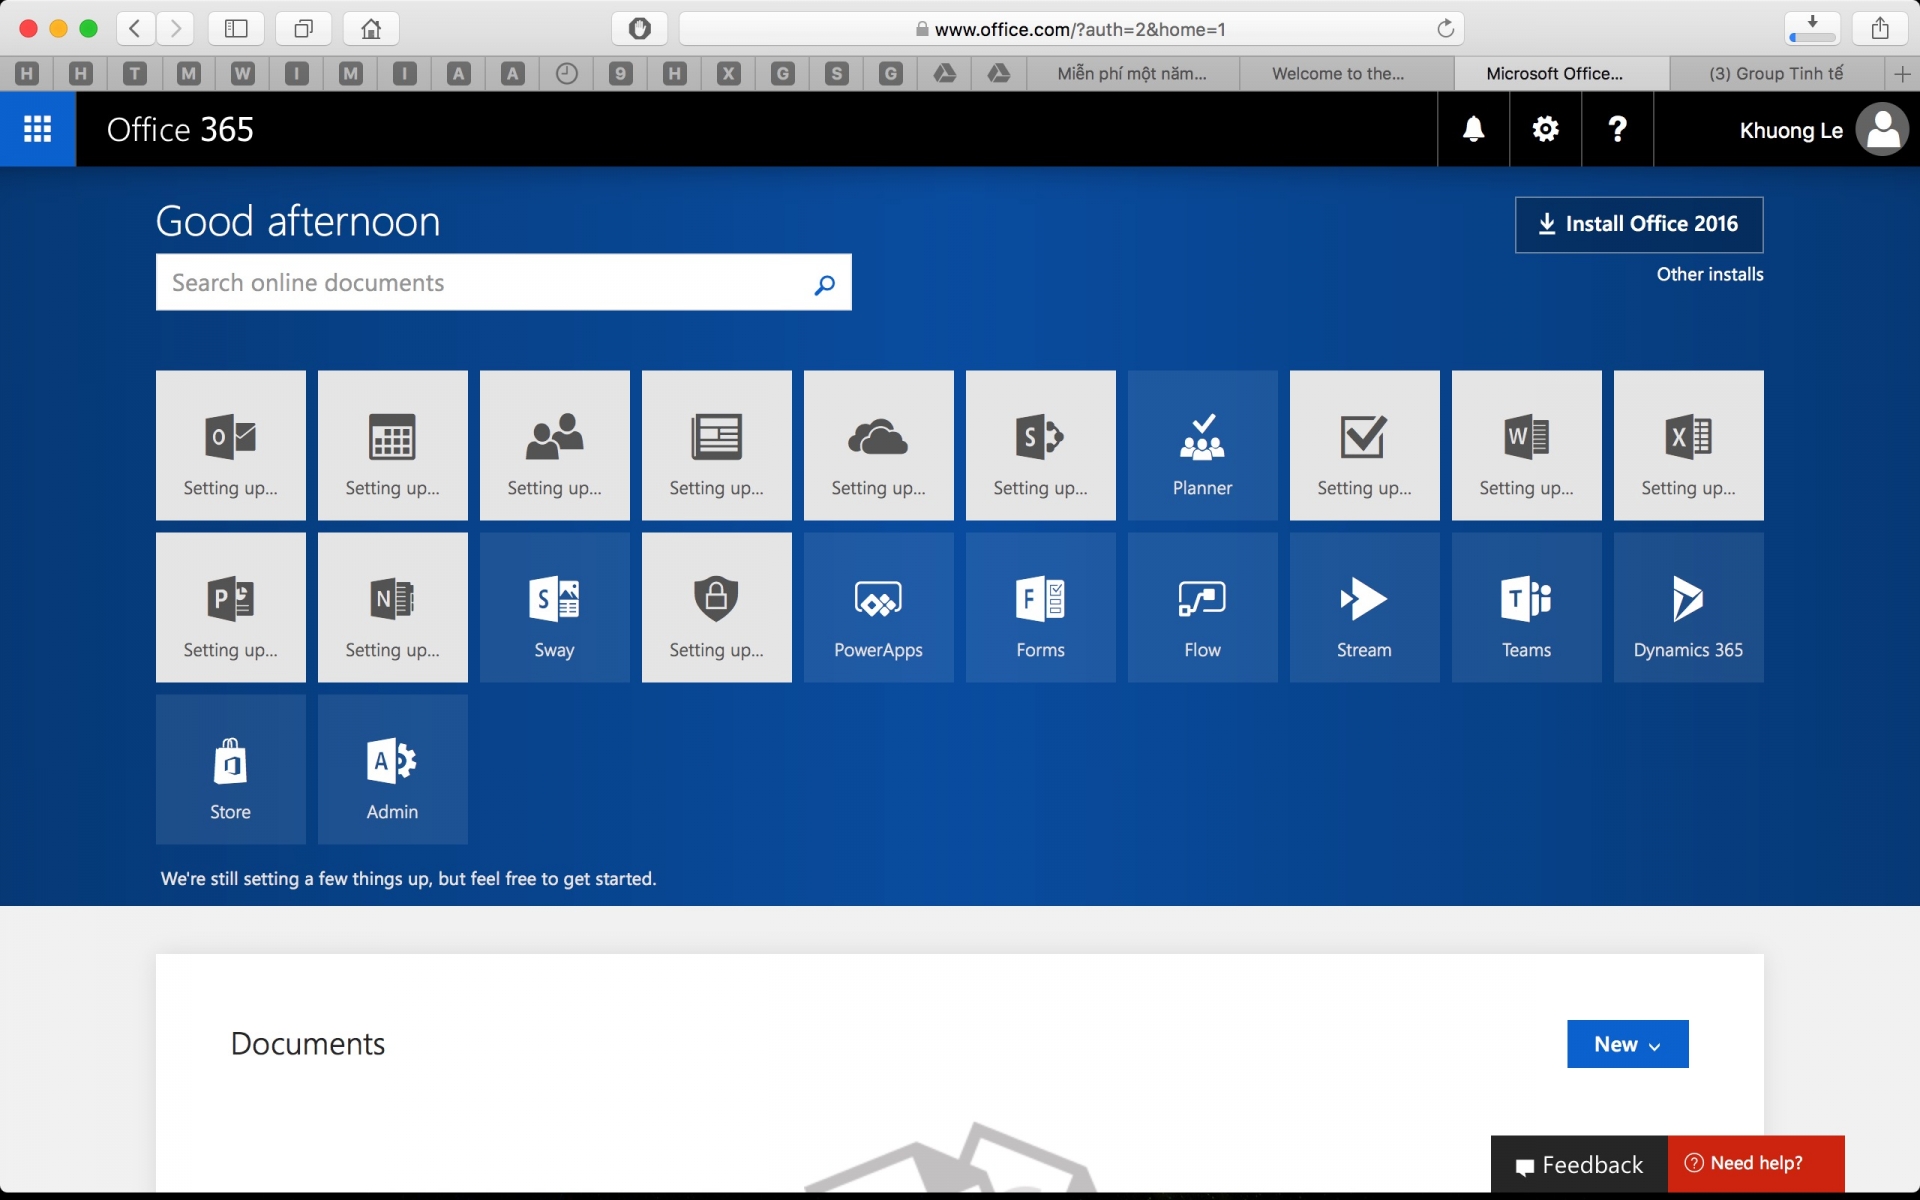Open the Tasks checkmark tile
This screenshot has height=1200, width=1920.
tap(1365, 445)
